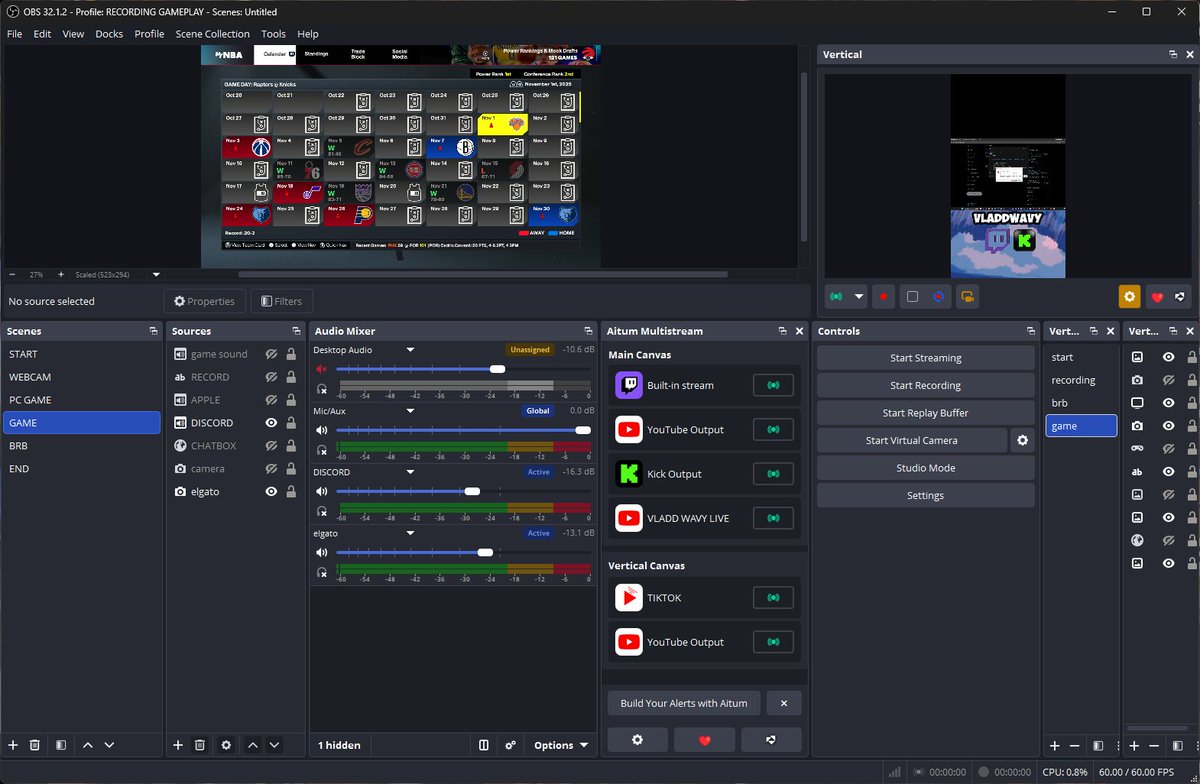Remove selected scene using Scenes trash icon
Viewport: 1200px width, 784px height.
(x=35, y=745)
